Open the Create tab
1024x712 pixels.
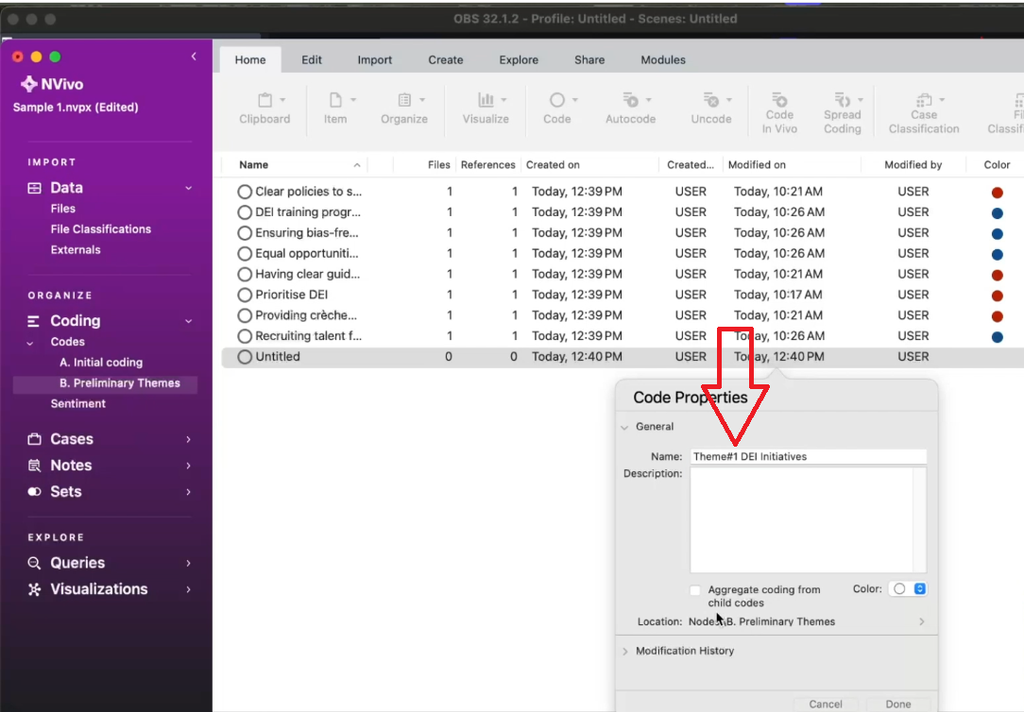[x=445, y=59]
